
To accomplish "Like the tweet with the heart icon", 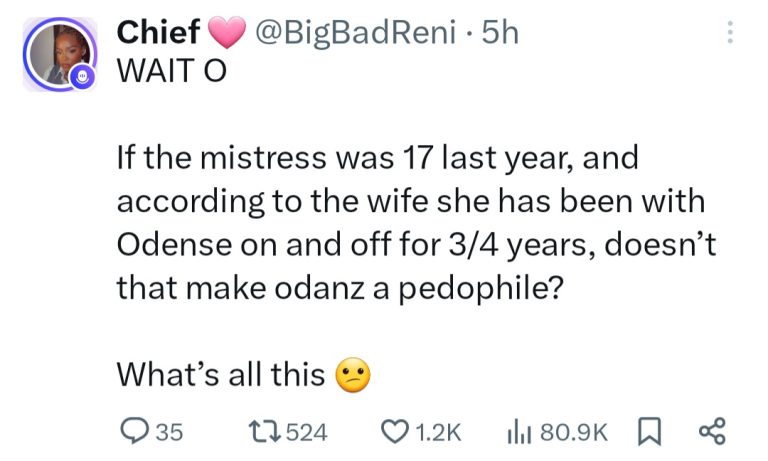I will (395, 431).
